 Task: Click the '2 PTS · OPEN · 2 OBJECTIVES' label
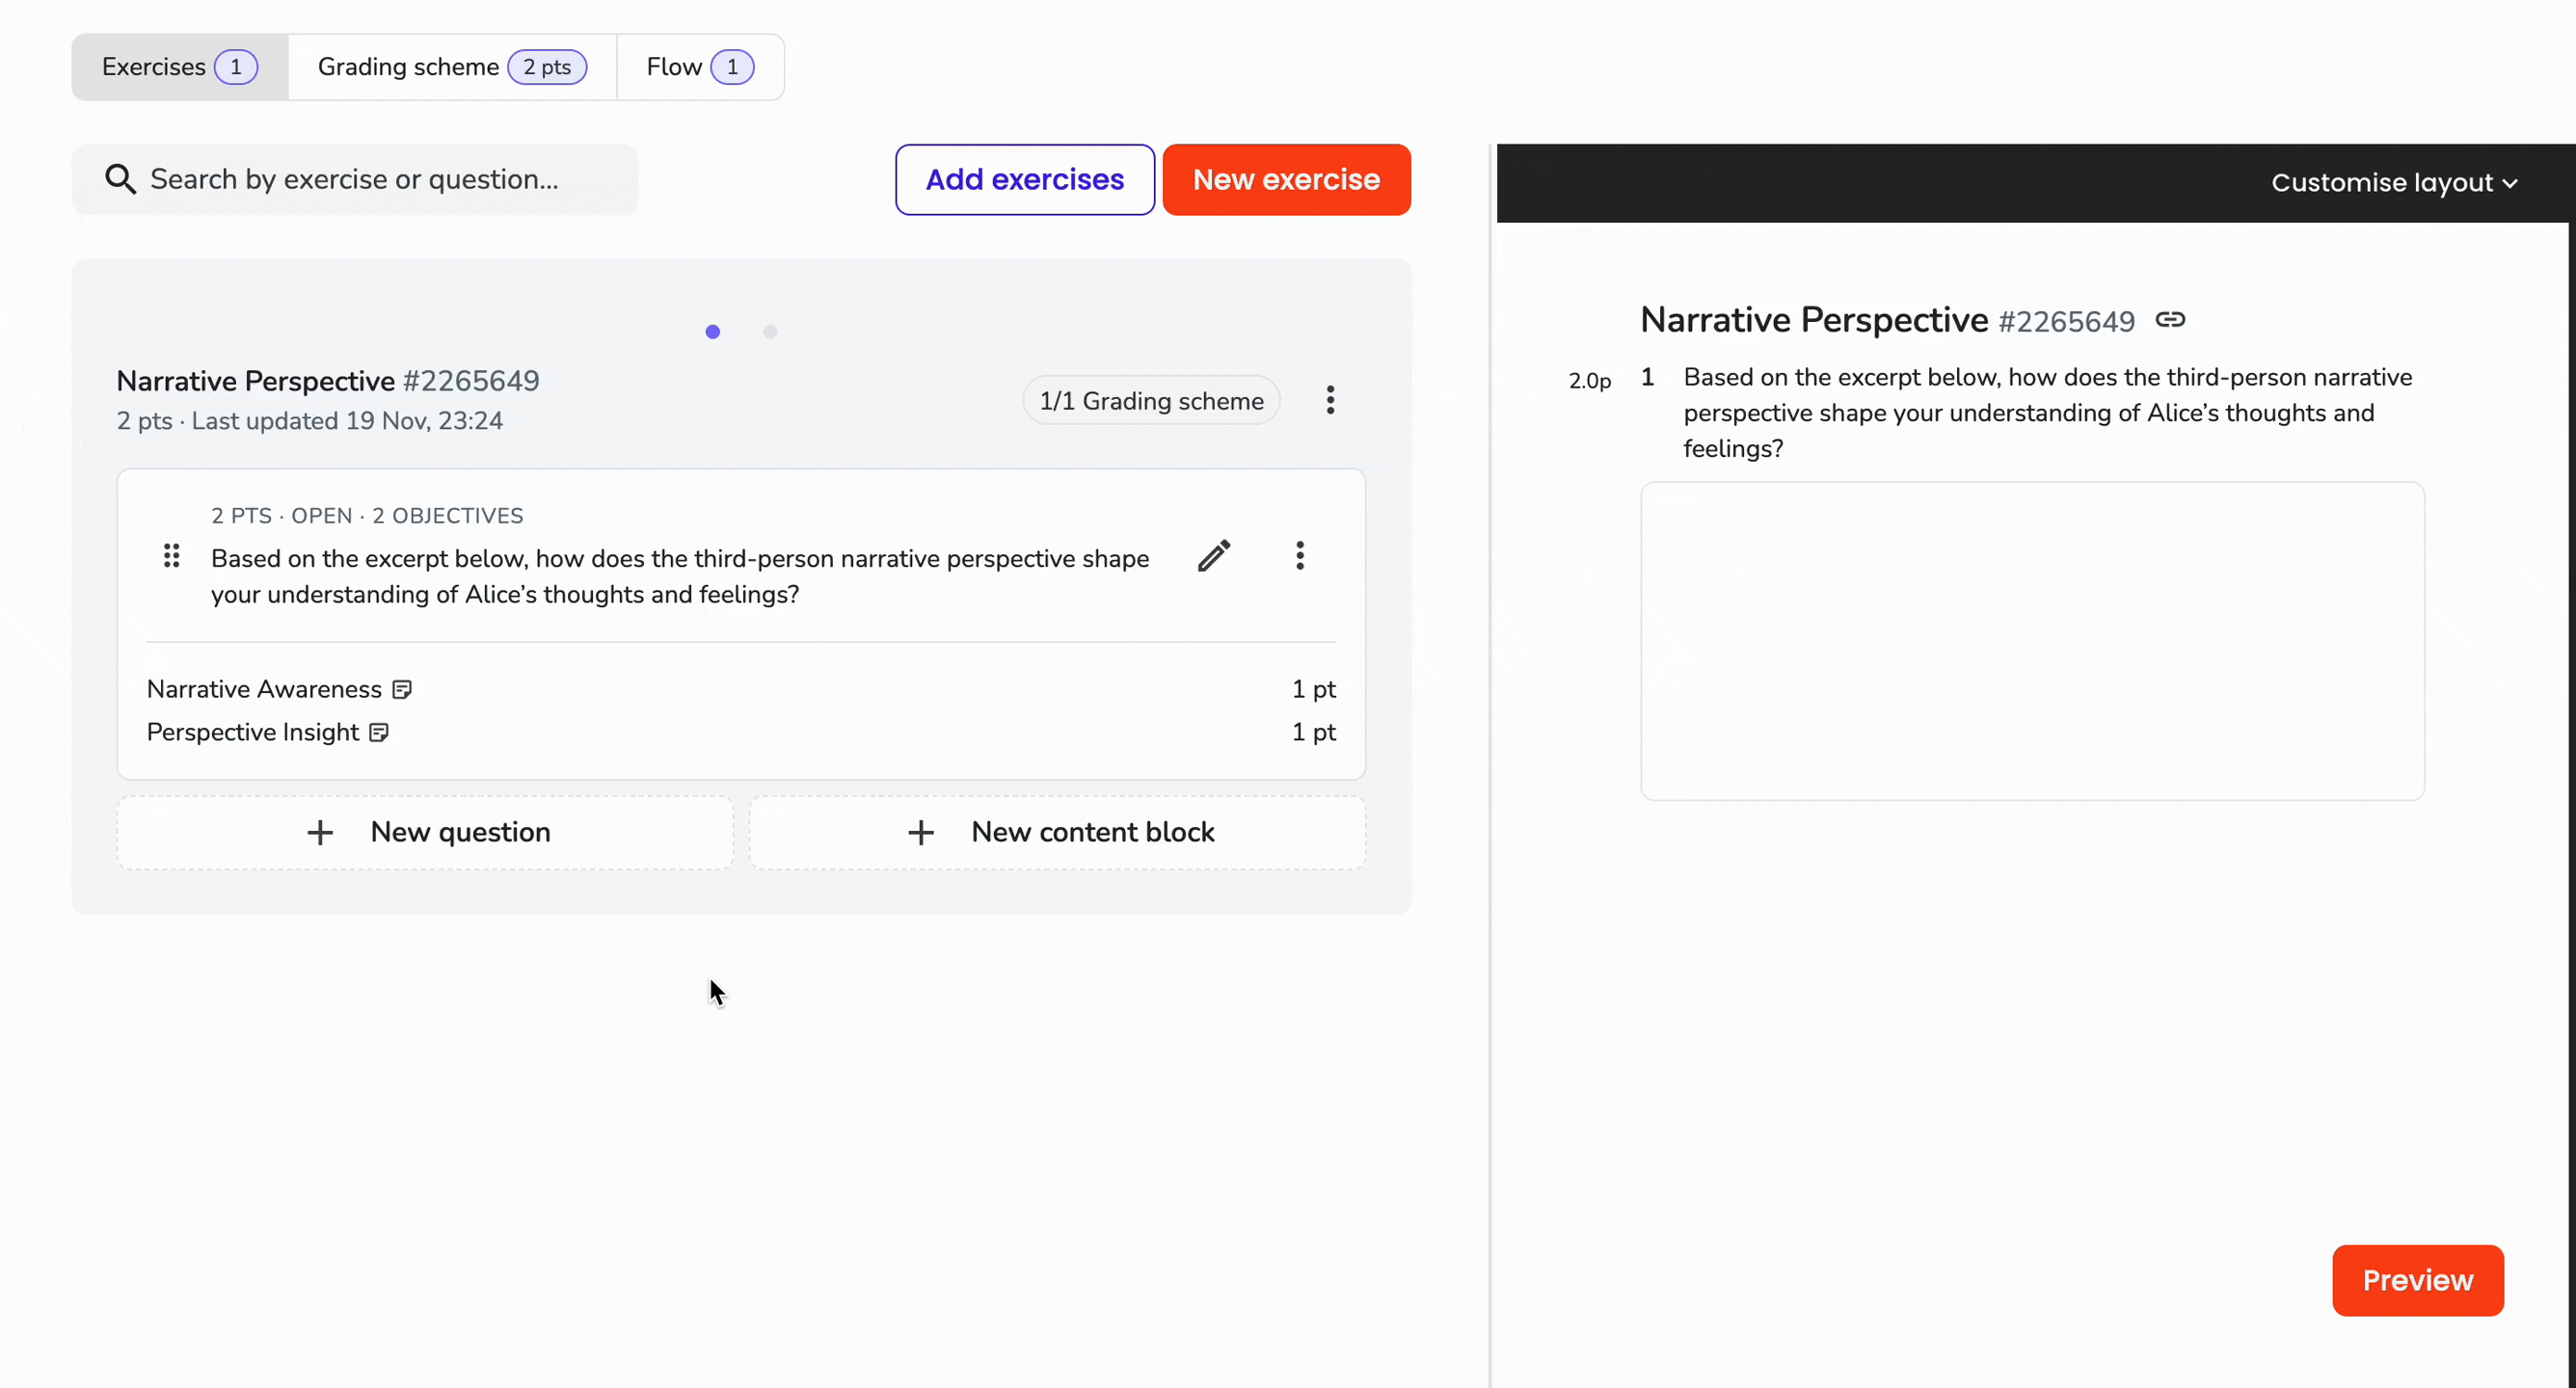point(367,516)
